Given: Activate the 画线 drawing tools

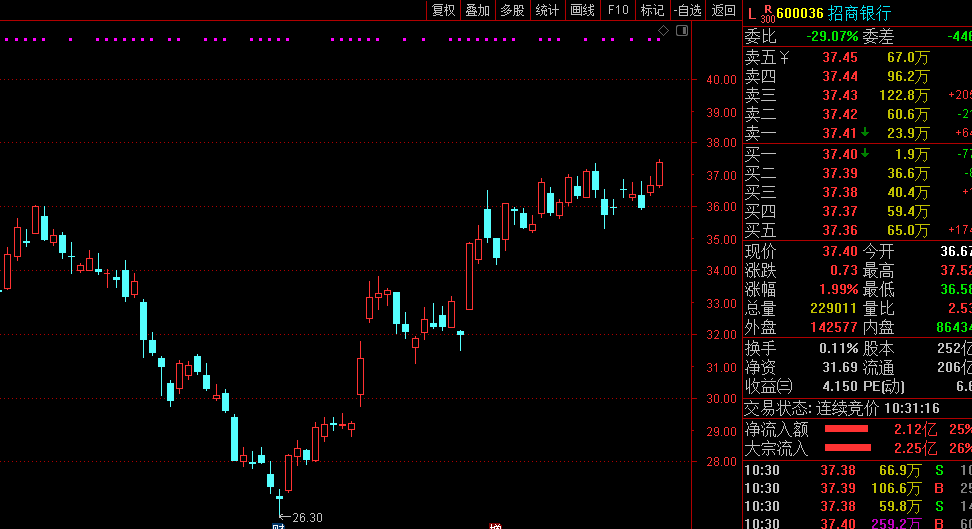Looking at the screenshot, I should coord(583,10).
